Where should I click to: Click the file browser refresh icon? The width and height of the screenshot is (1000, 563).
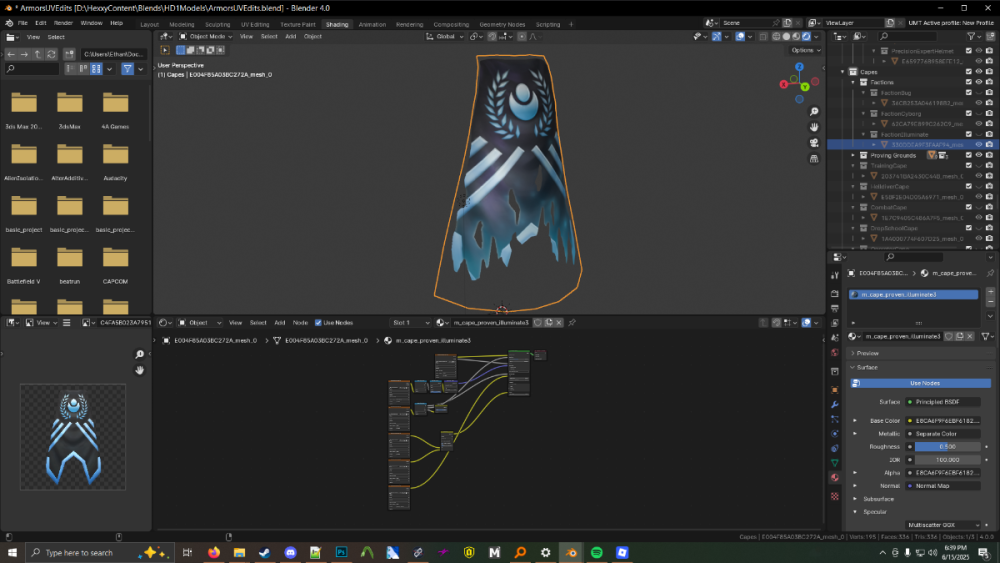click(52, 54)
